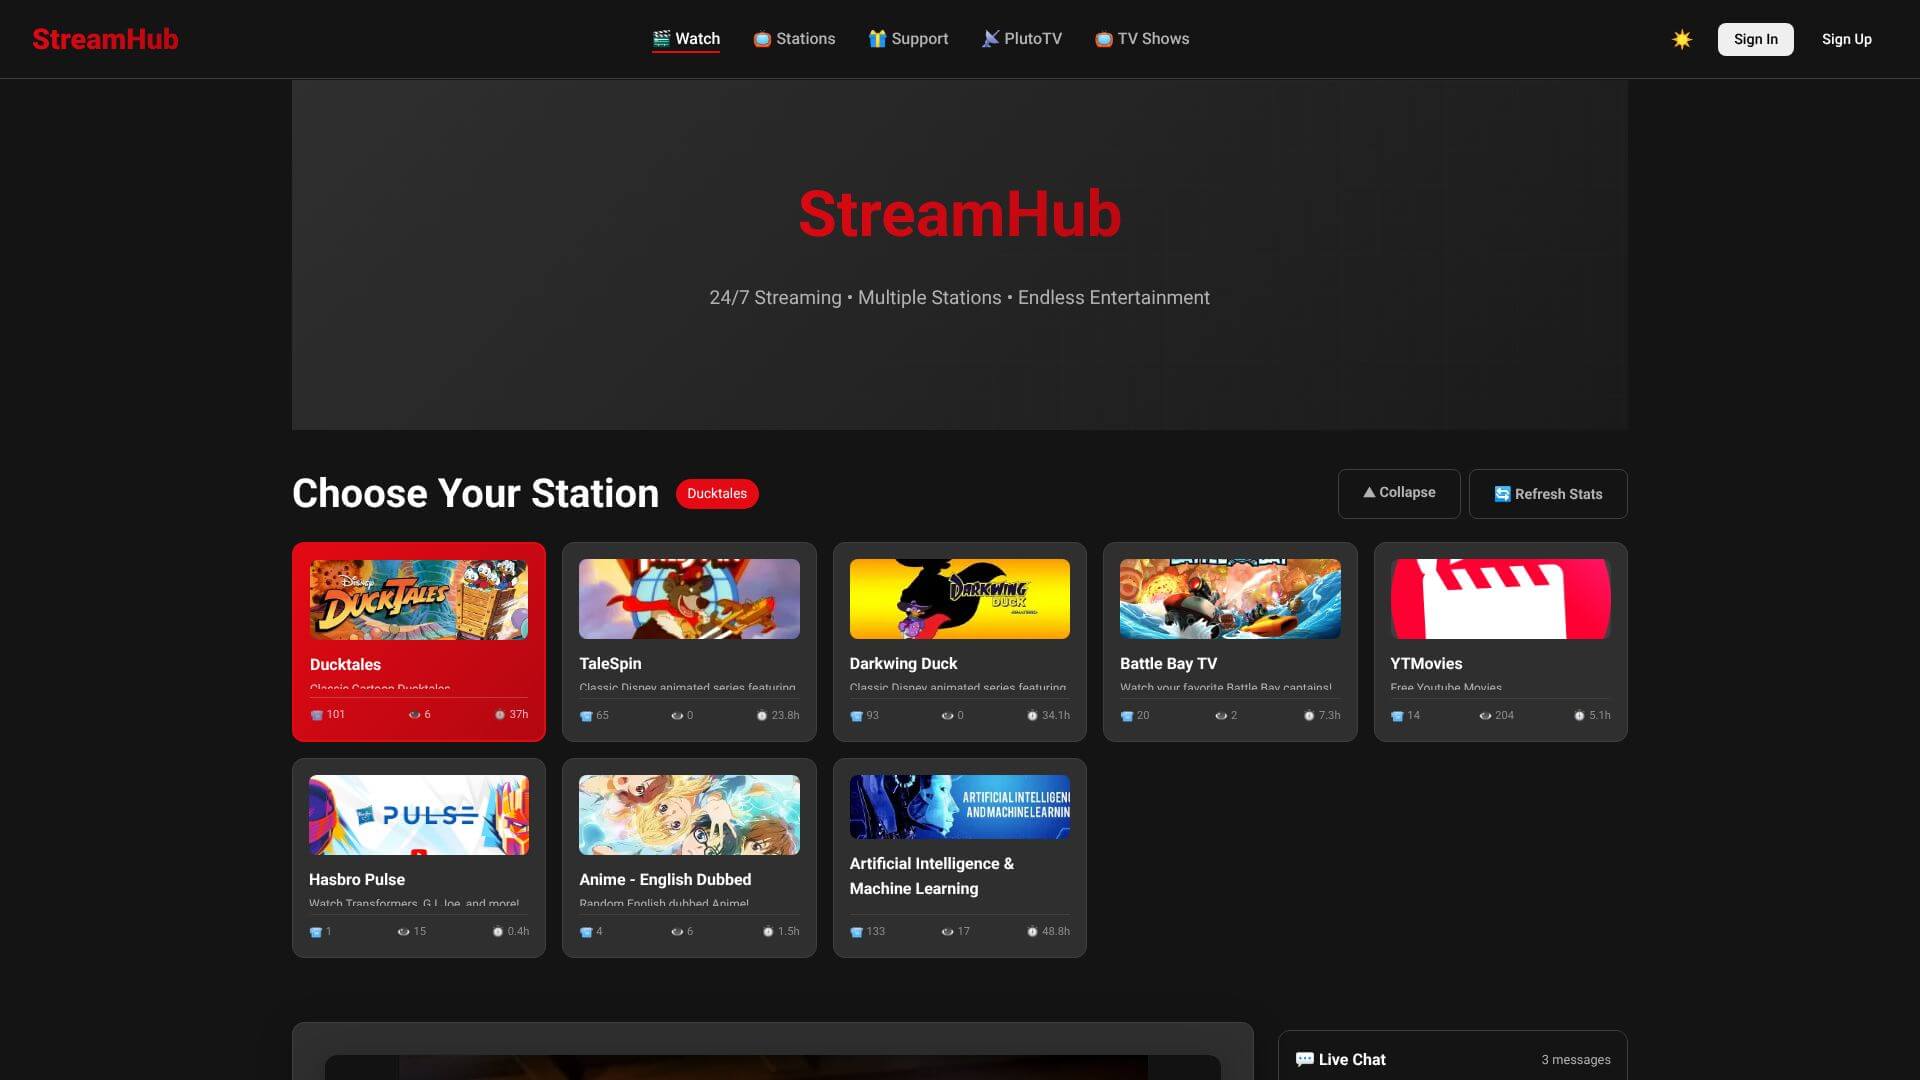The width and height of the screenshot is (1920, 1080).
Task: Click the Sign Up link
Action: point(1846,39)
